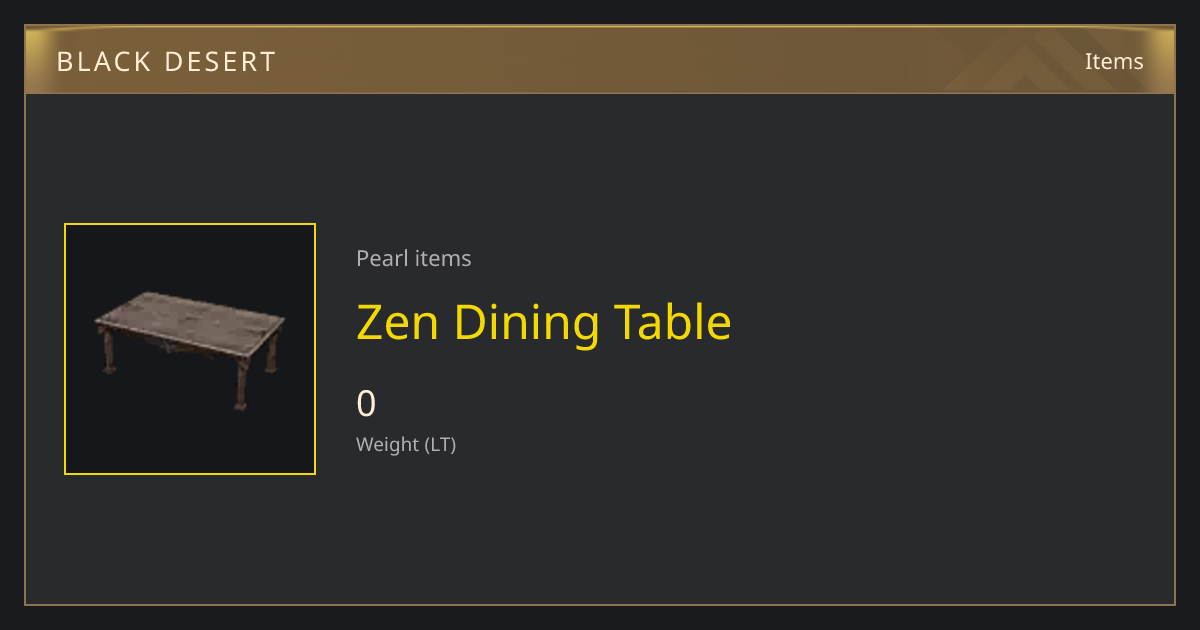Click the Weight (LT) label
The height and width of the screenshot is (630, 1200).
click(x=406, y=444)
